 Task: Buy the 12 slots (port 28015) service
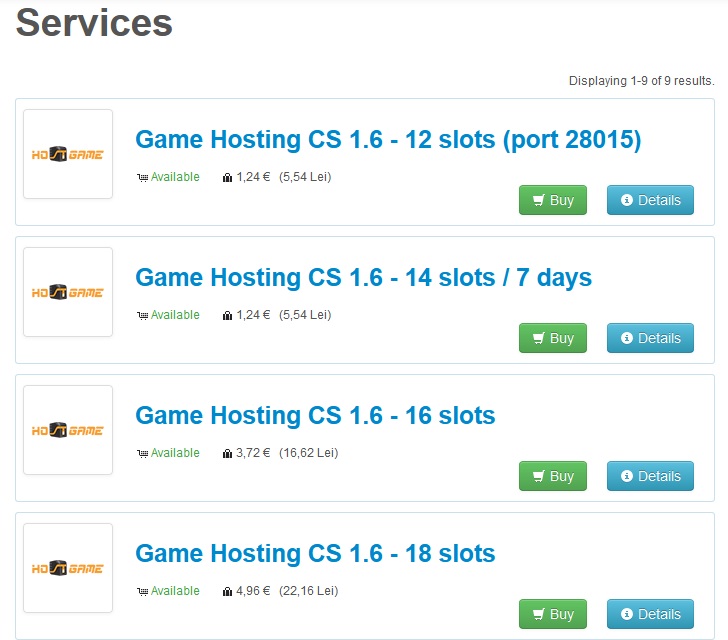(x=552, y=200)
